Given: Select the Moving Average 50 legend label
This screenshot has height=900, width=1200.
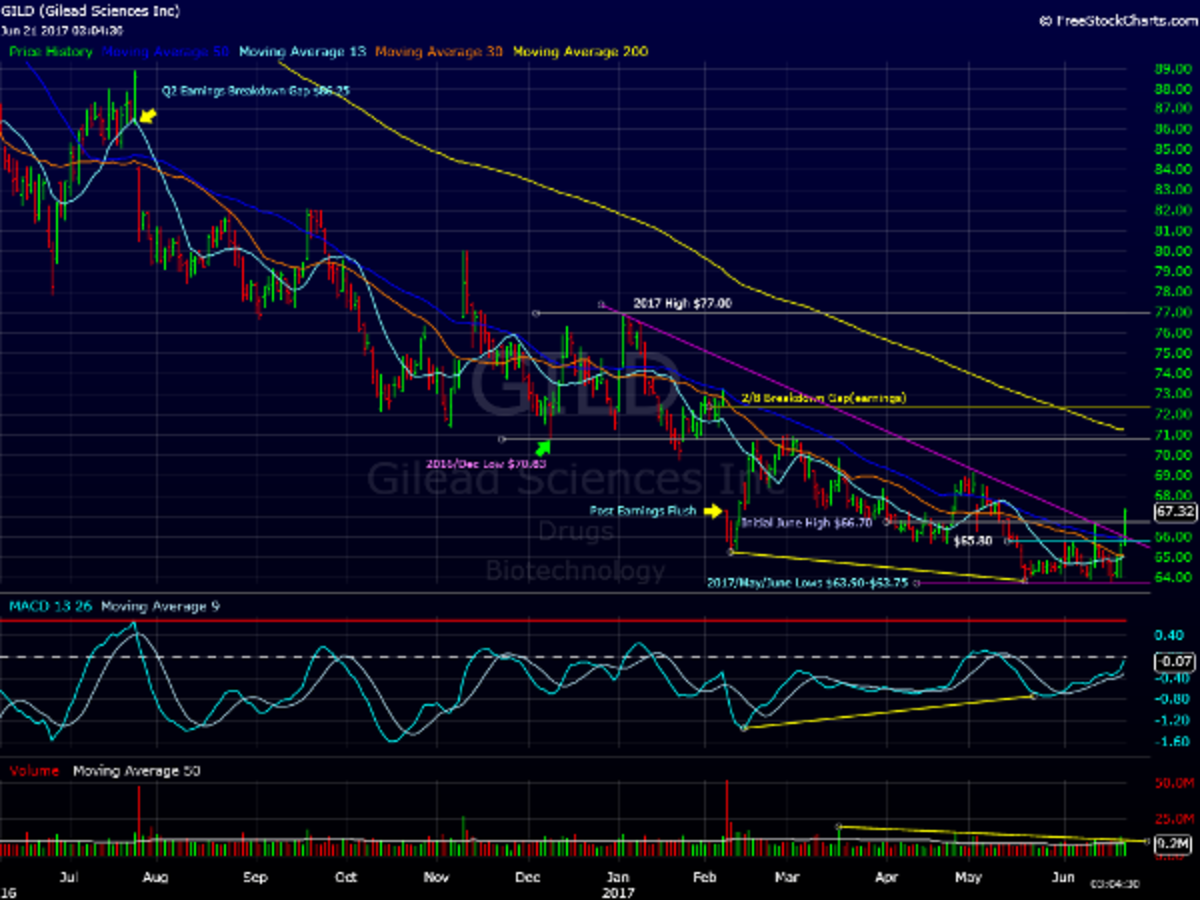Looking at the screenshot, I should 165,51.
